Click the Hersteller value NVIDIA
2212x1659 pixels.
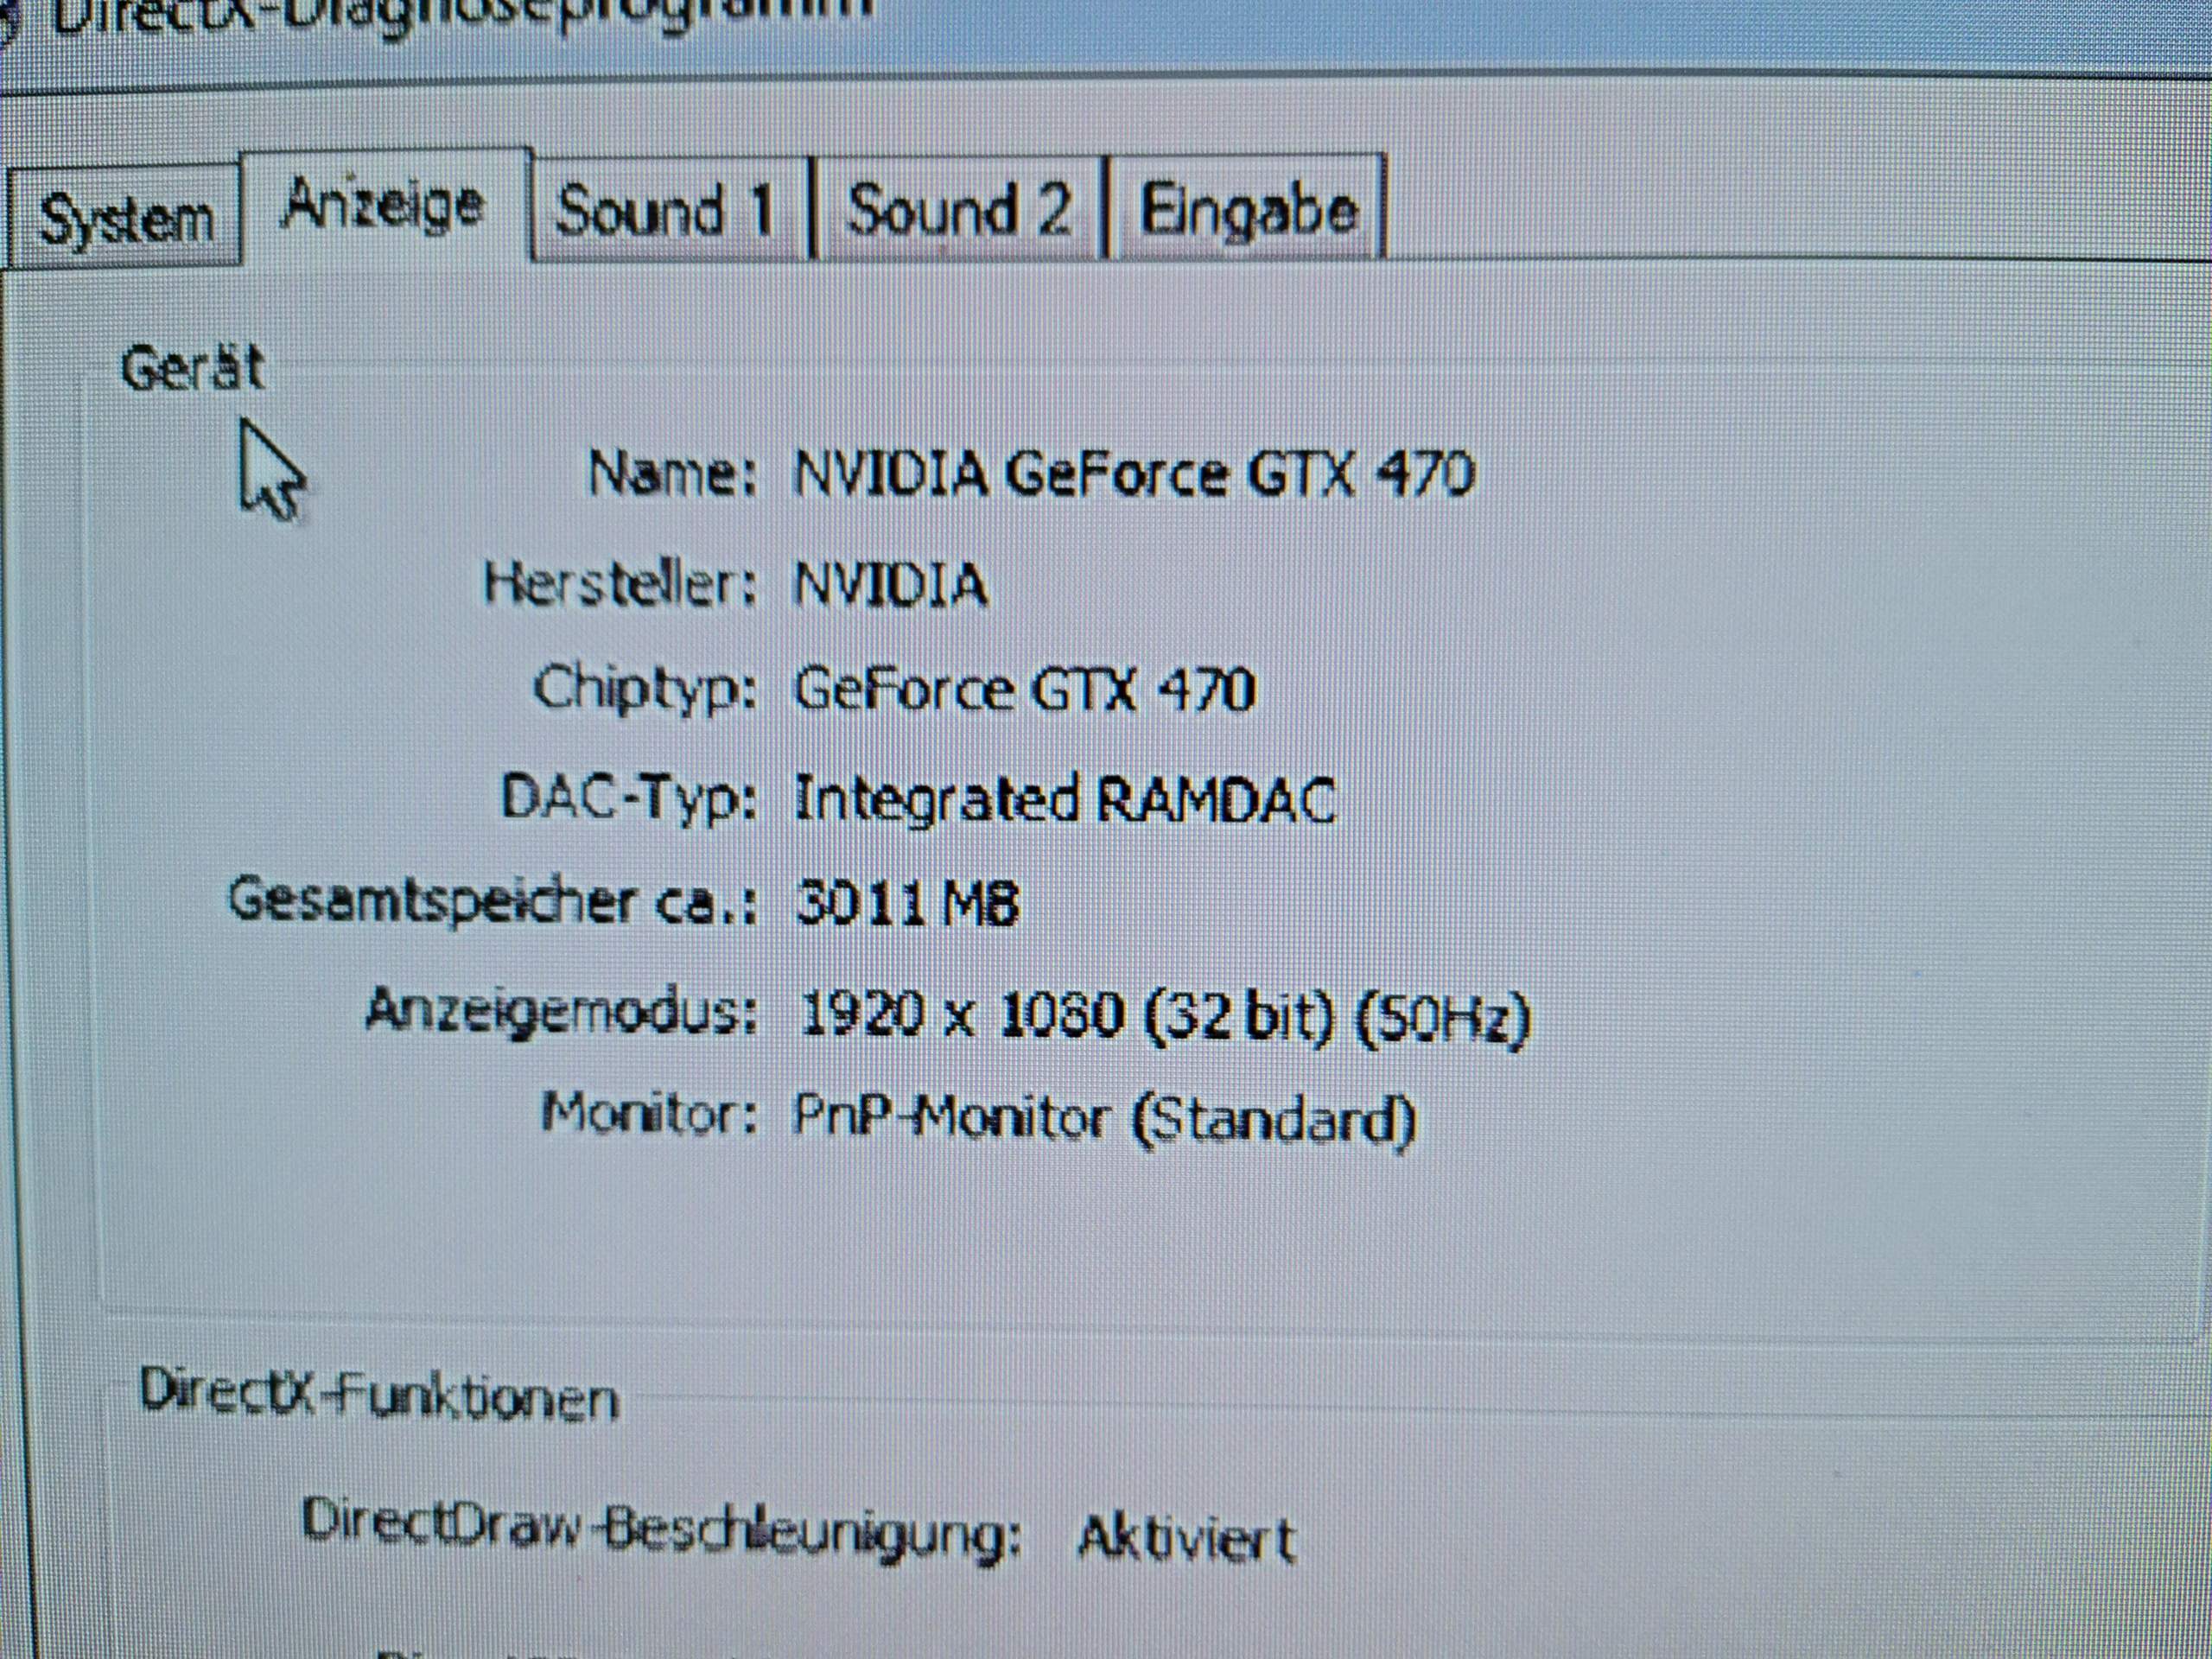pos(891,585)
